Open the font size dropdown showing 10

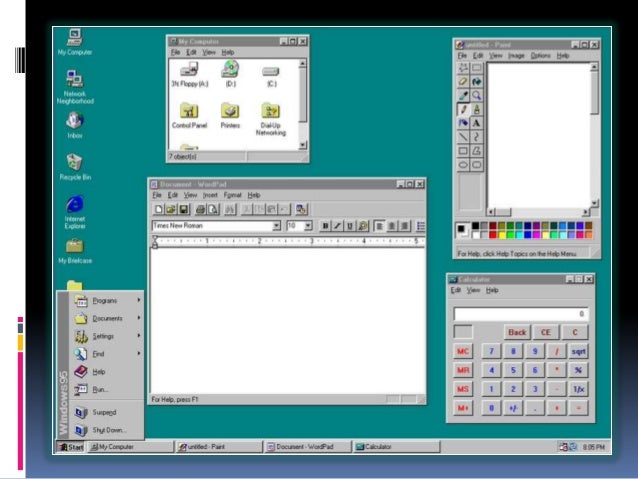click(x=308, y=226)
